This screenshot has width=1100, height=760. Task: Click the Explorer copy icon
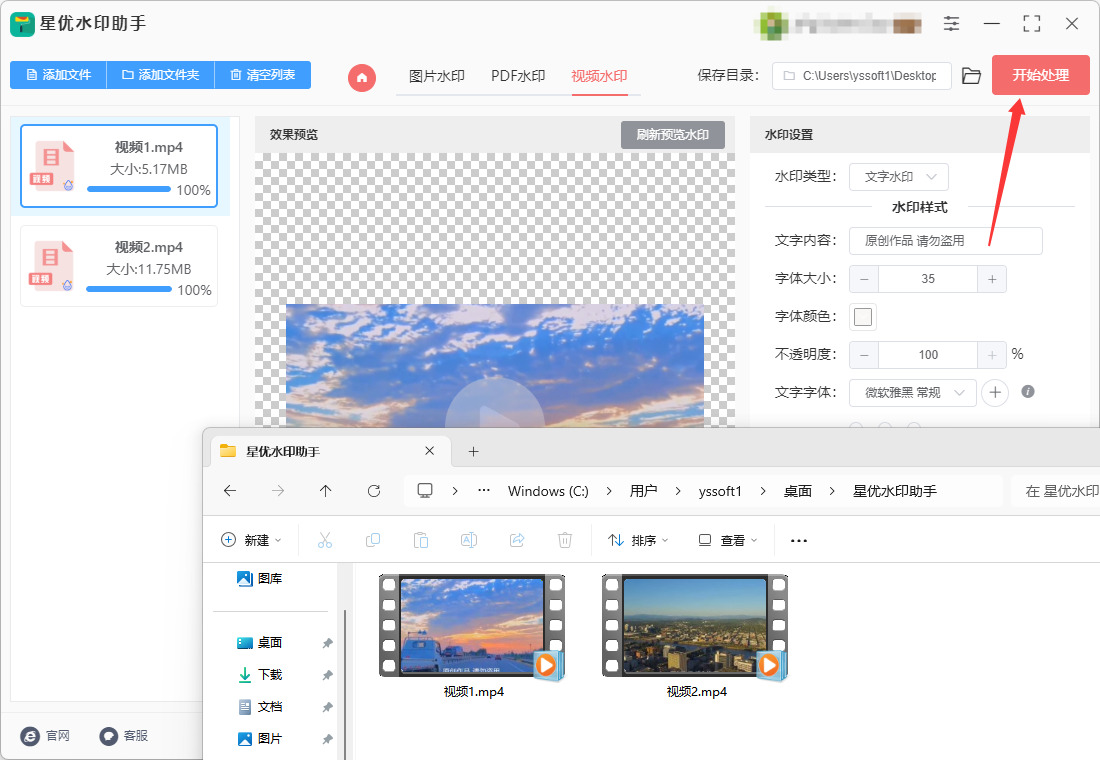[x=373, y=540]
